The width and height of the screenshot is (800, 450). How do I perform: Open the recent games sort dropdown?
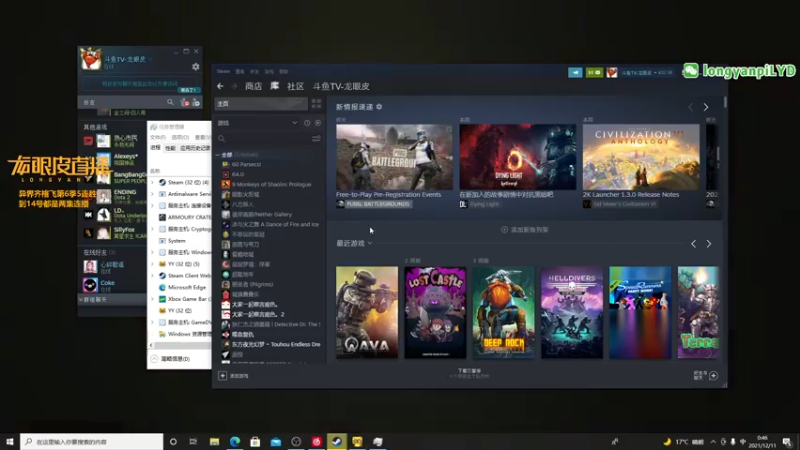pos(370,243)
